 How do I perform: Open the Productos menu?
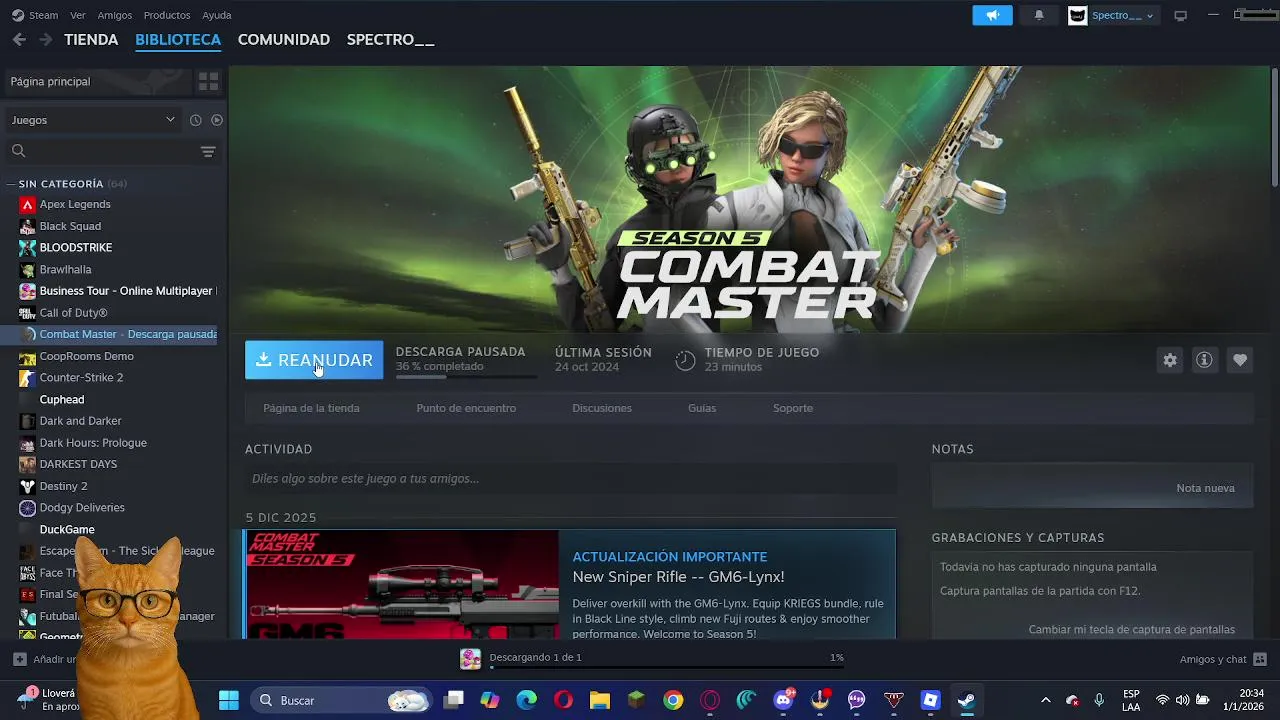pyautogui.click(x=167, y=15)
